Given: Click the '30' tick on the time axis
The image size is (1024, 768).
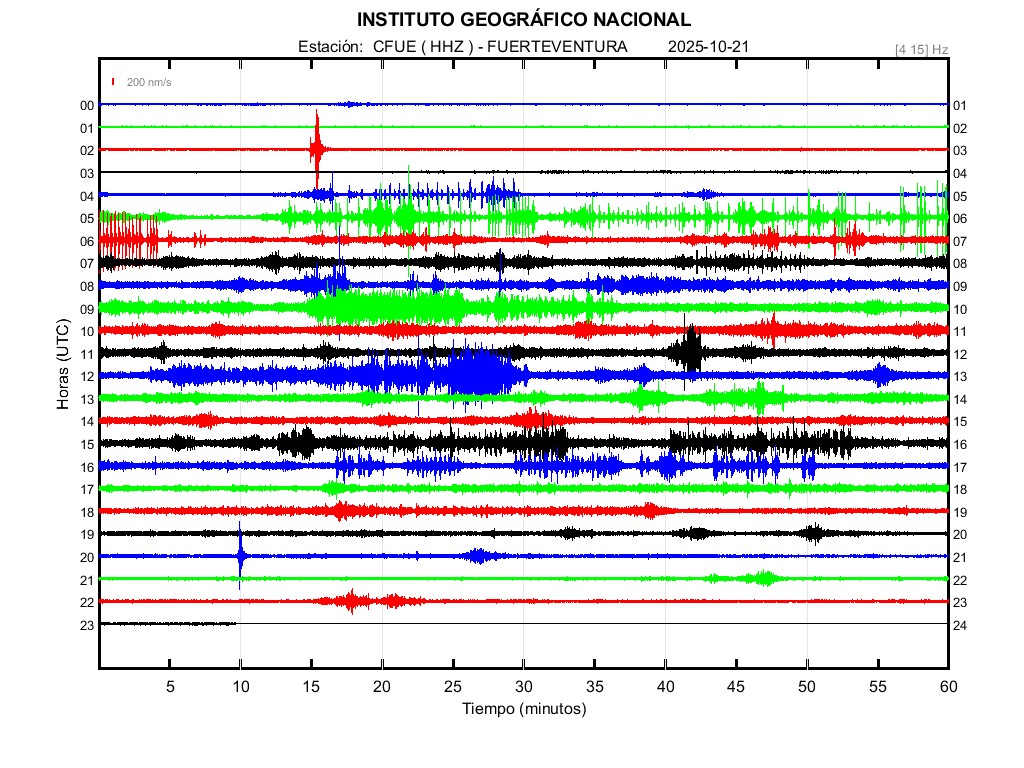Looking at the screenshot, I should pos(524,686).
